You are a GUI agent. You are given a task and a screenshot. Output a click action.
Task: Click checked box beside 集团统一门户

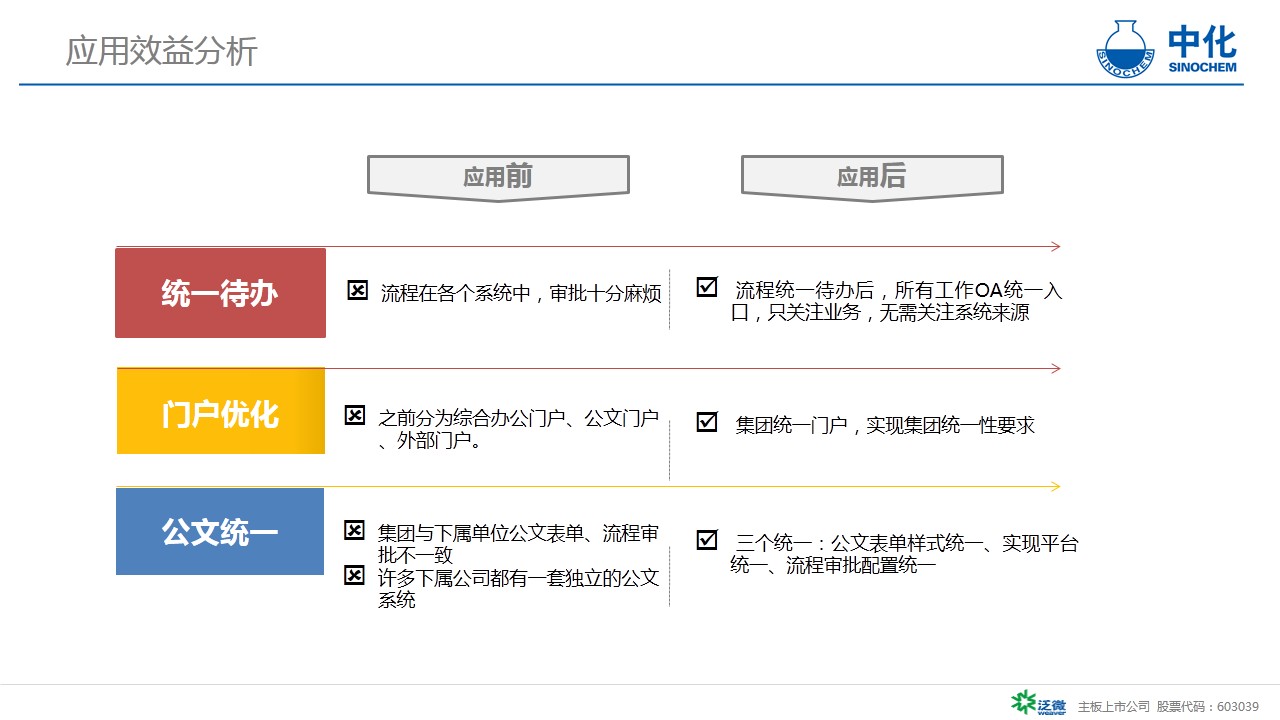707,422
